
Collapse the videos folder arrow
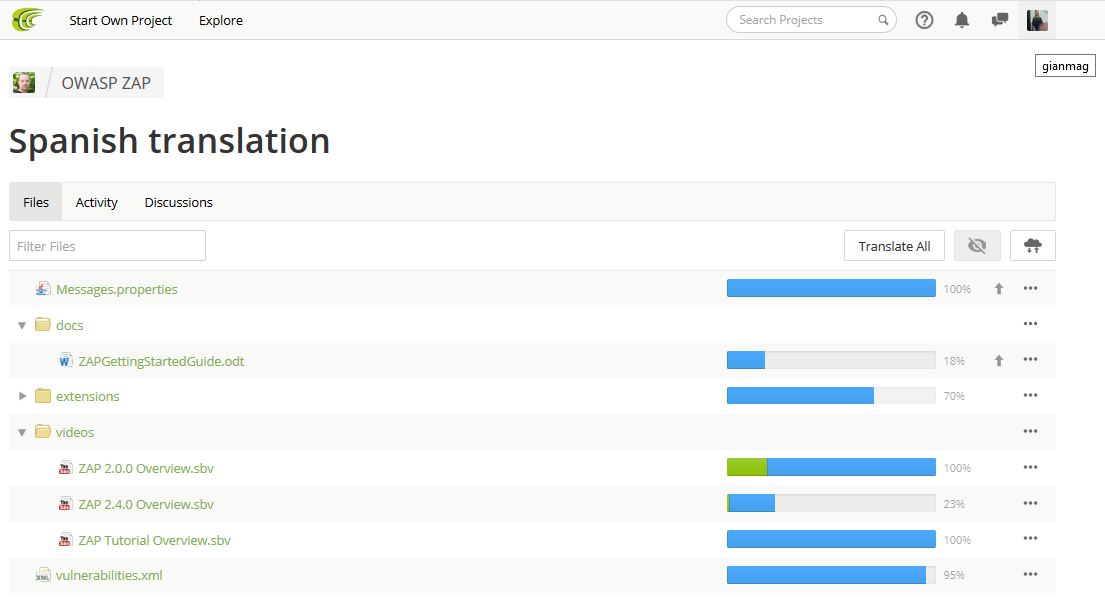(x=22, y=432)
